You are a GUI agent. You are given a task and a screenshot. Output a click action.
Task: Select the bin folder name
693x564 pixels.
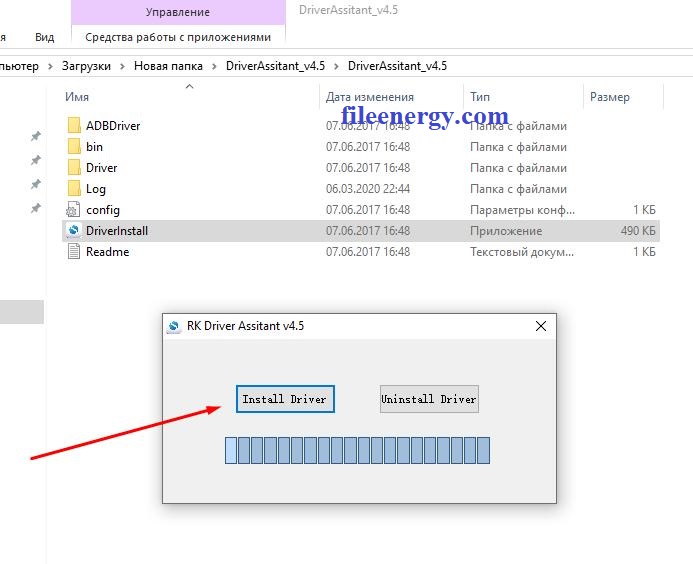[x=94, y=146]
